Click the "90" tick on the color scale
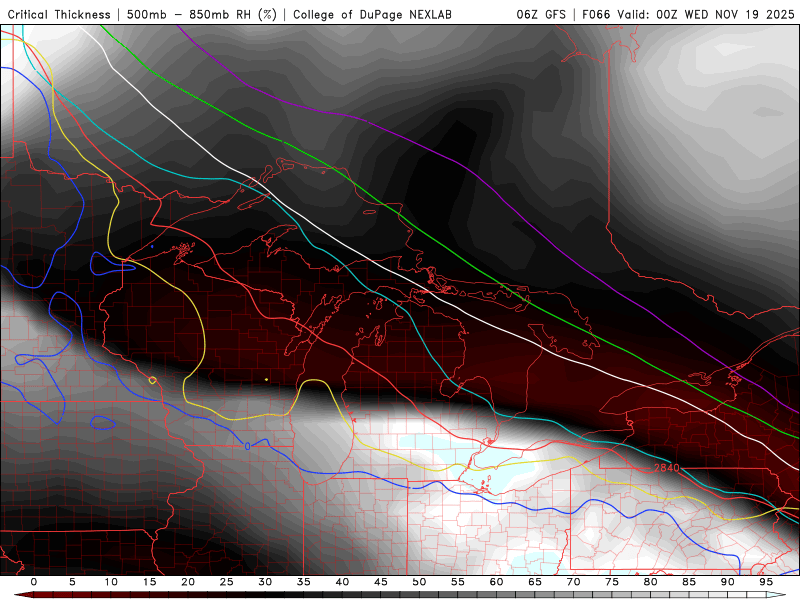The width and height of the screenshot is (800, 600). (x=727, y=582)
